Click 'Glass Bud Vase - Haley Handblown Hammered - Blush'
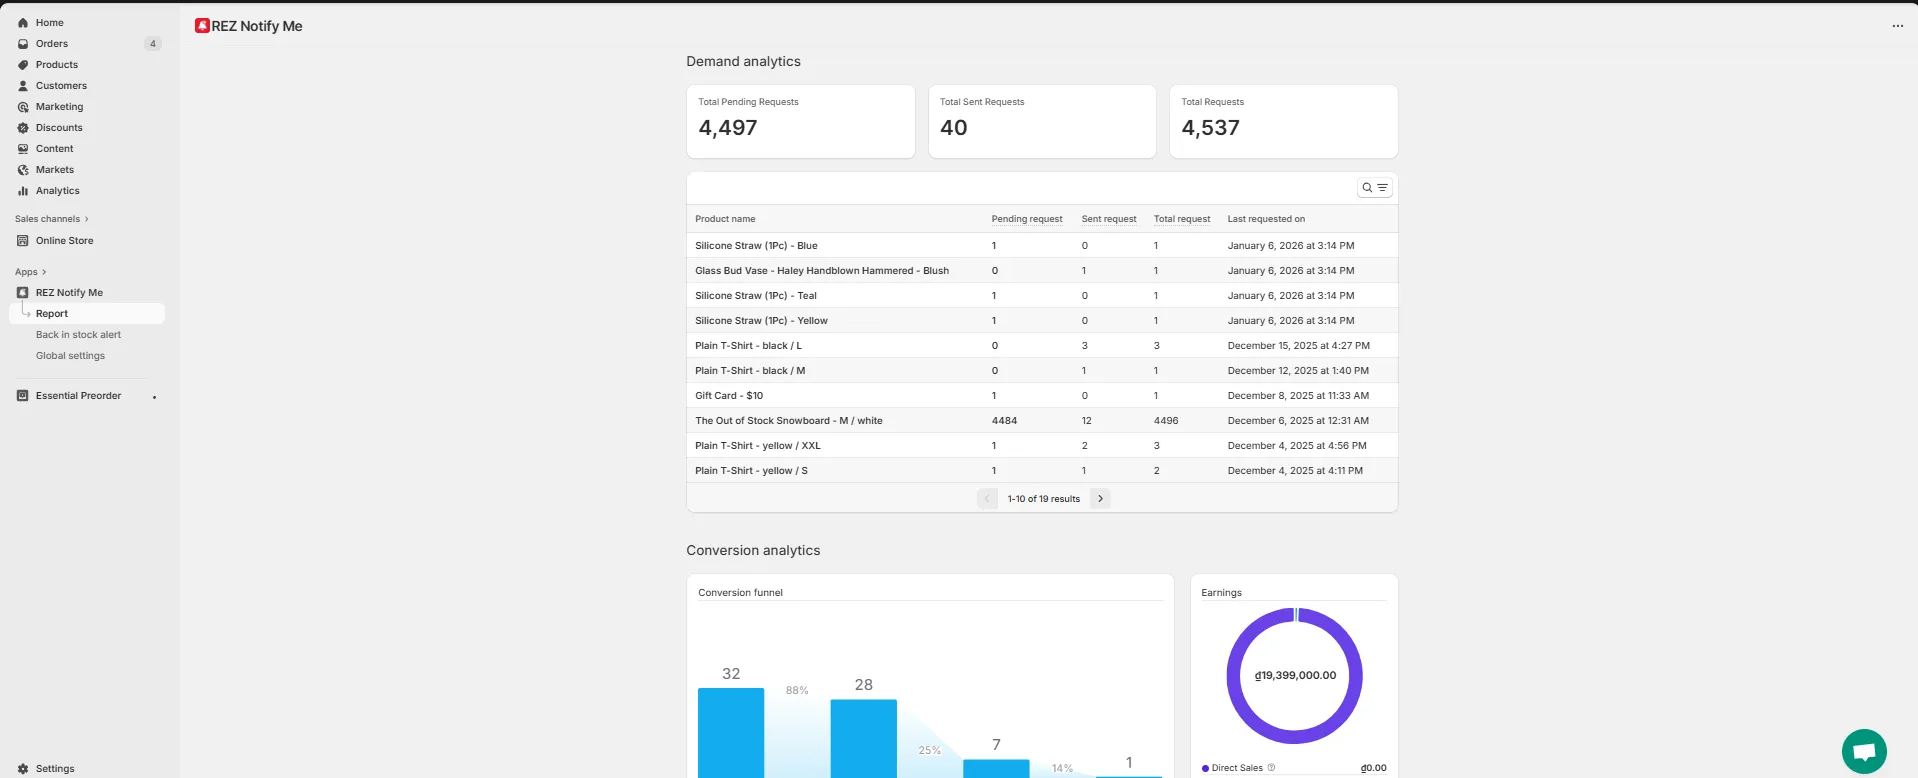This screenshot has height=778, width=1918. (822, 271)
